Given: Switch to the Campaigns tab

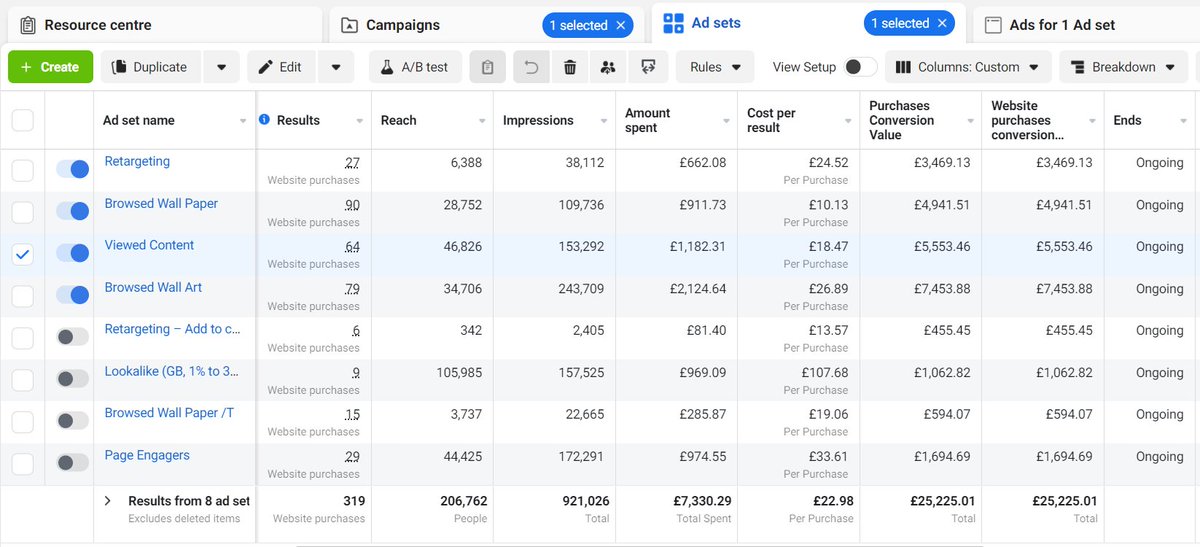Looking at the screenshot, I should click(402, 25).
